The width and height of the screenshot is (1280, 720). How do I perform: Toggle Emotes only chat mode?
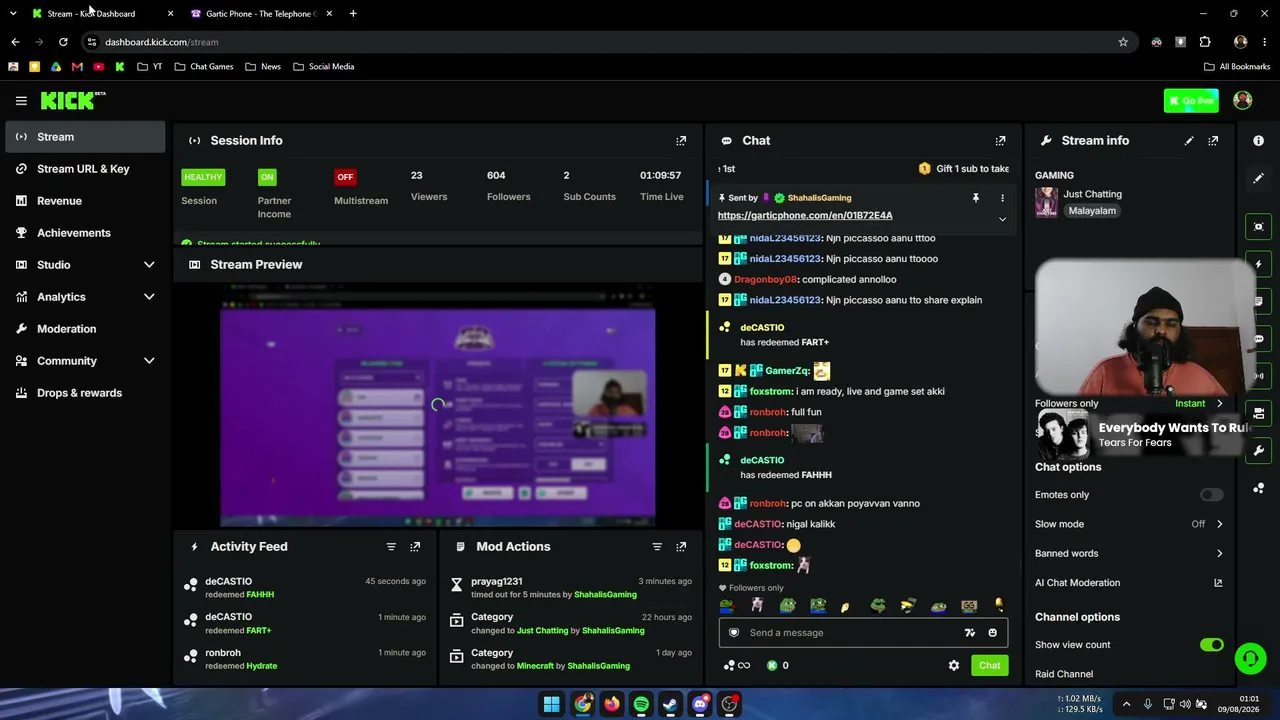click(1211, 495)
